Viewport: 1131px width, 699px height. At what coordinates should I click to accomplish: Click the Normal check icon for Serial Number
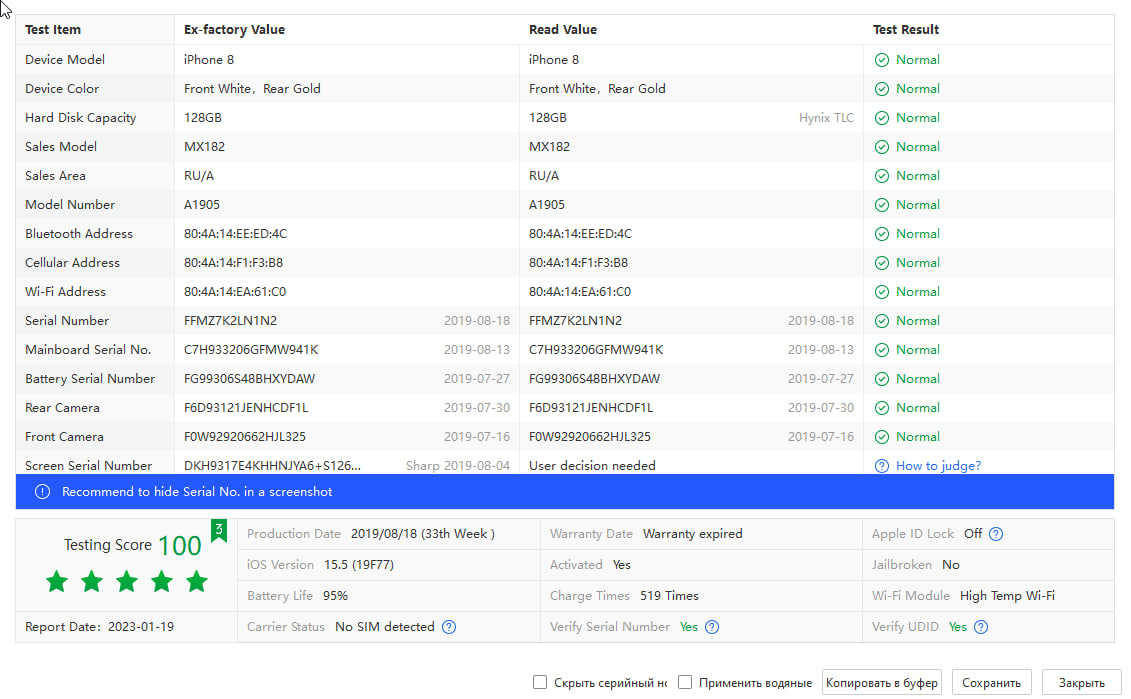(881, 320)
